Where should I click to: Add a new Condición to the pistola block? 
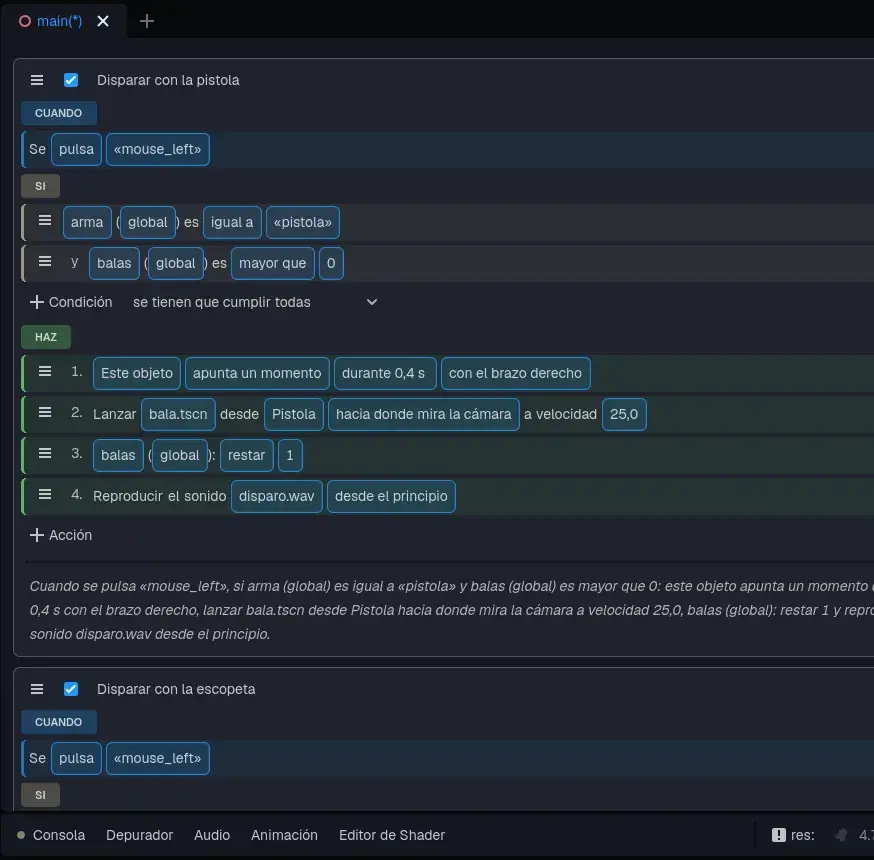point(71,302)
